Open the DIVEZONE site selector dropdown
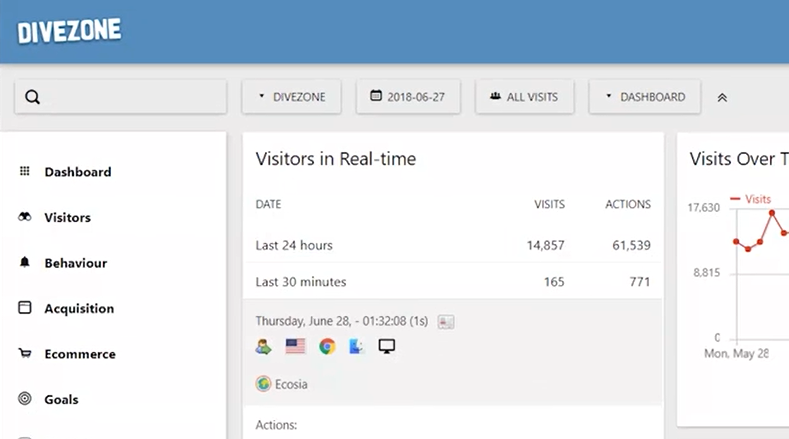This screenshot has width=789, height=439. click(291, 97)
